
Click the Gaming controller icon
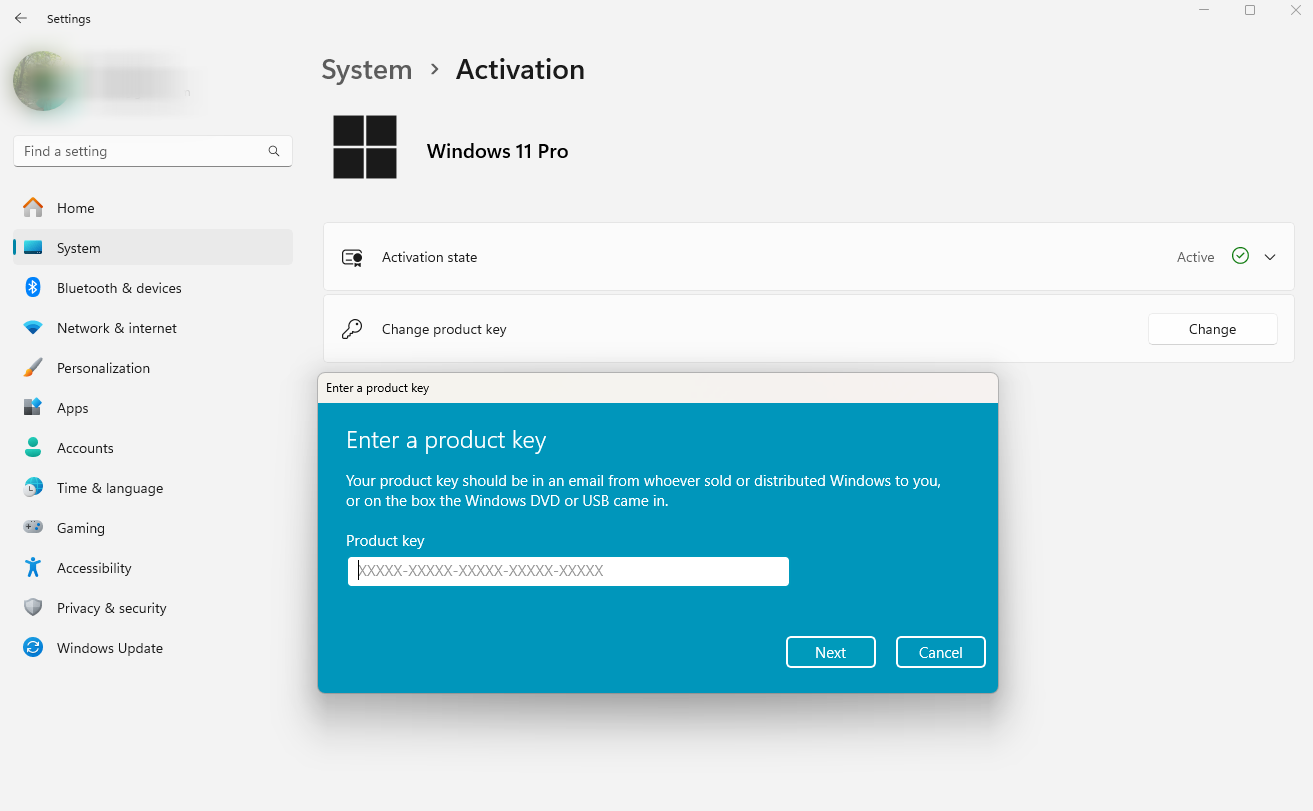point(33,528)
